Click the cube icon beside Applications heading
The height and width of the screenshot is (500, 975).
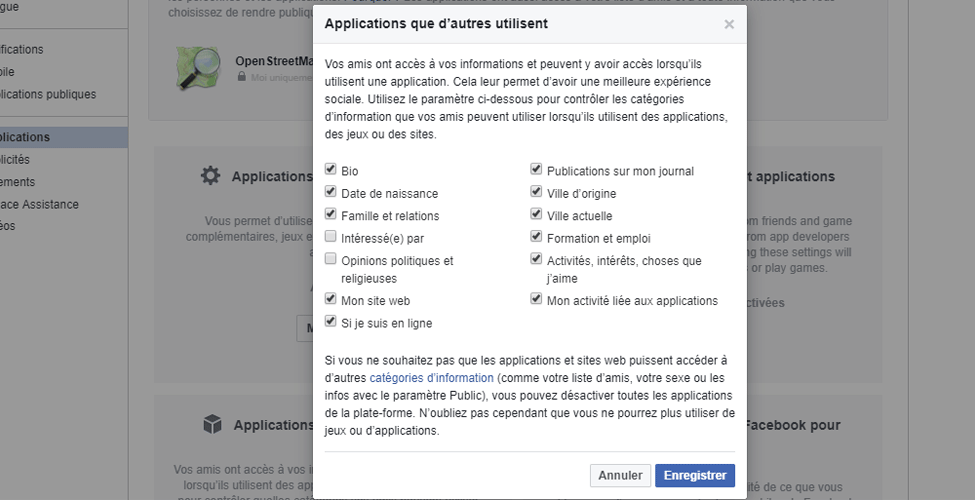(213, 425)
